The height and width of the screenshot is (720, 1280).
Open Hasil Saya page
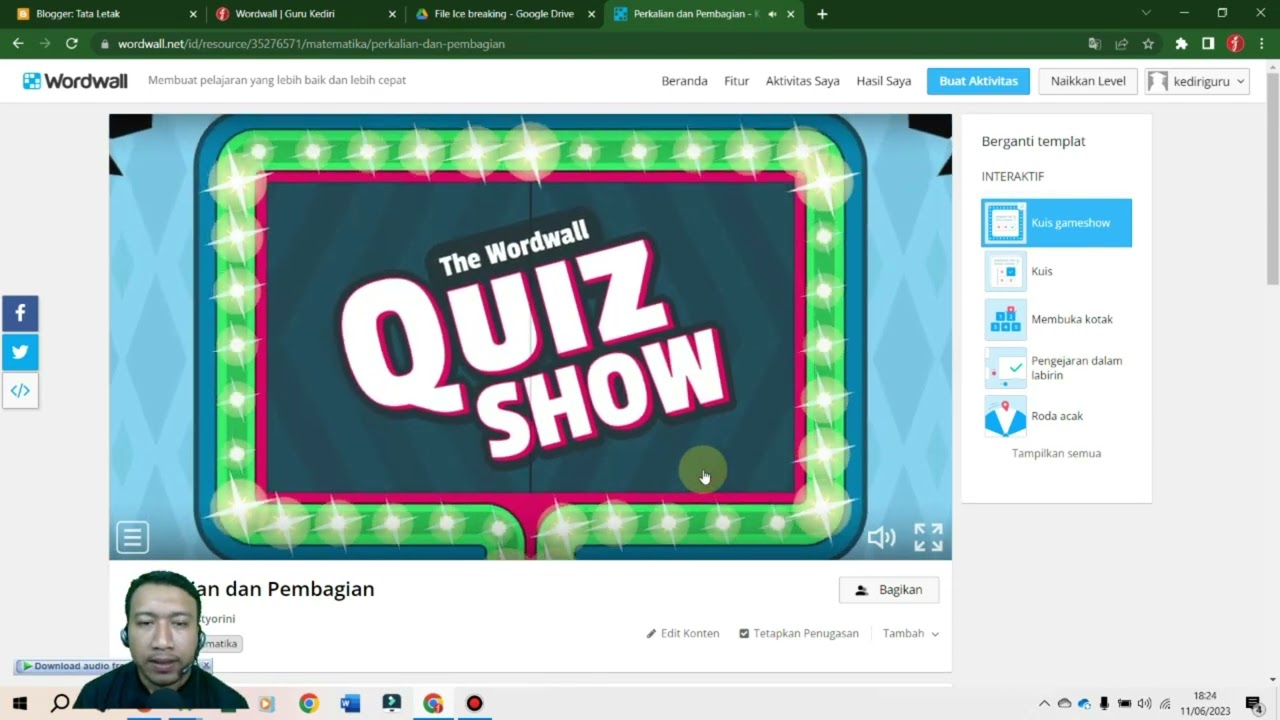click(884, 81)
